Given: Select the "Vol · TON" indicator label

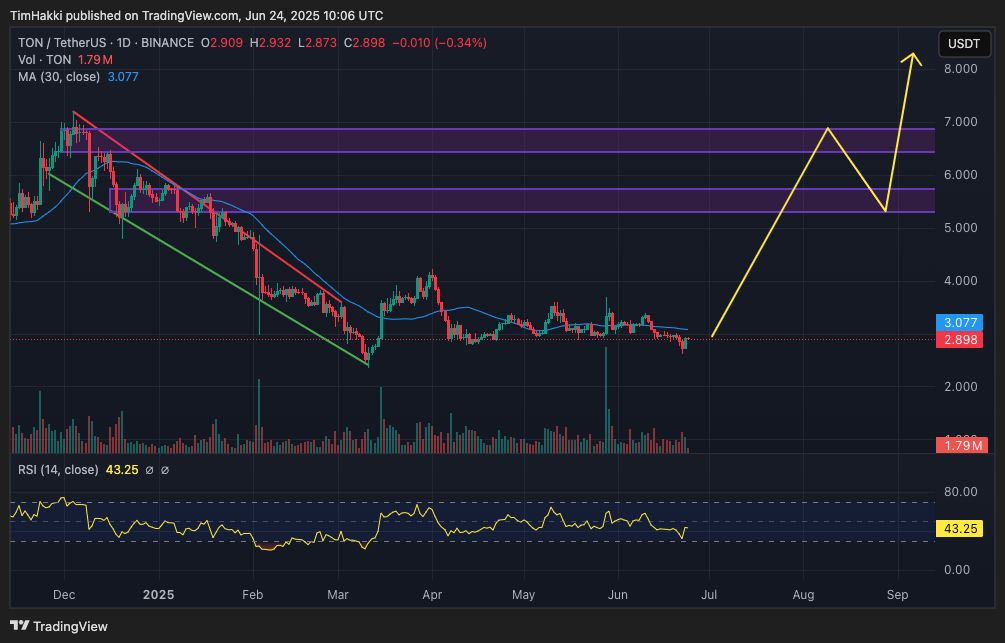Looking at the screenshot, I should point(44,60).
